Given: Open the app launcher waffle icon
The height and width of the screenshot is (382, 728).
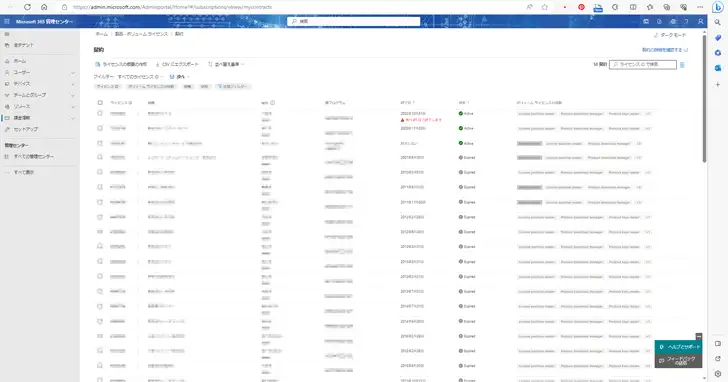Looking at the screenshot, I should click(x=6, y=21).
